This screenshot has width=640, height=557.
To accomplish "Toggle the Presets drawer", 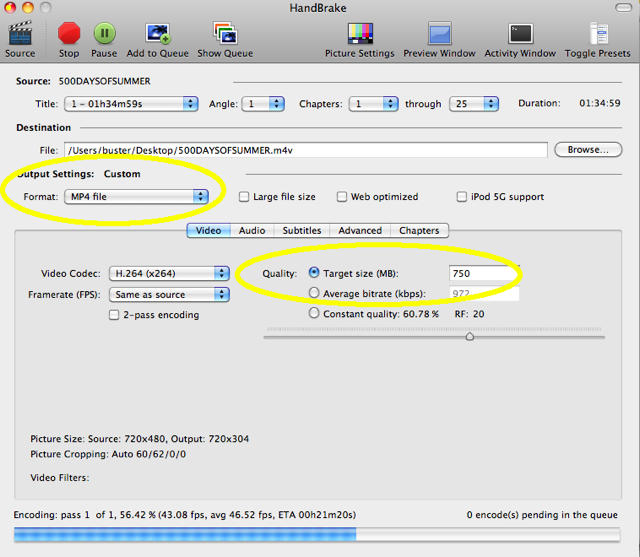I will click(x=597, y=34).
